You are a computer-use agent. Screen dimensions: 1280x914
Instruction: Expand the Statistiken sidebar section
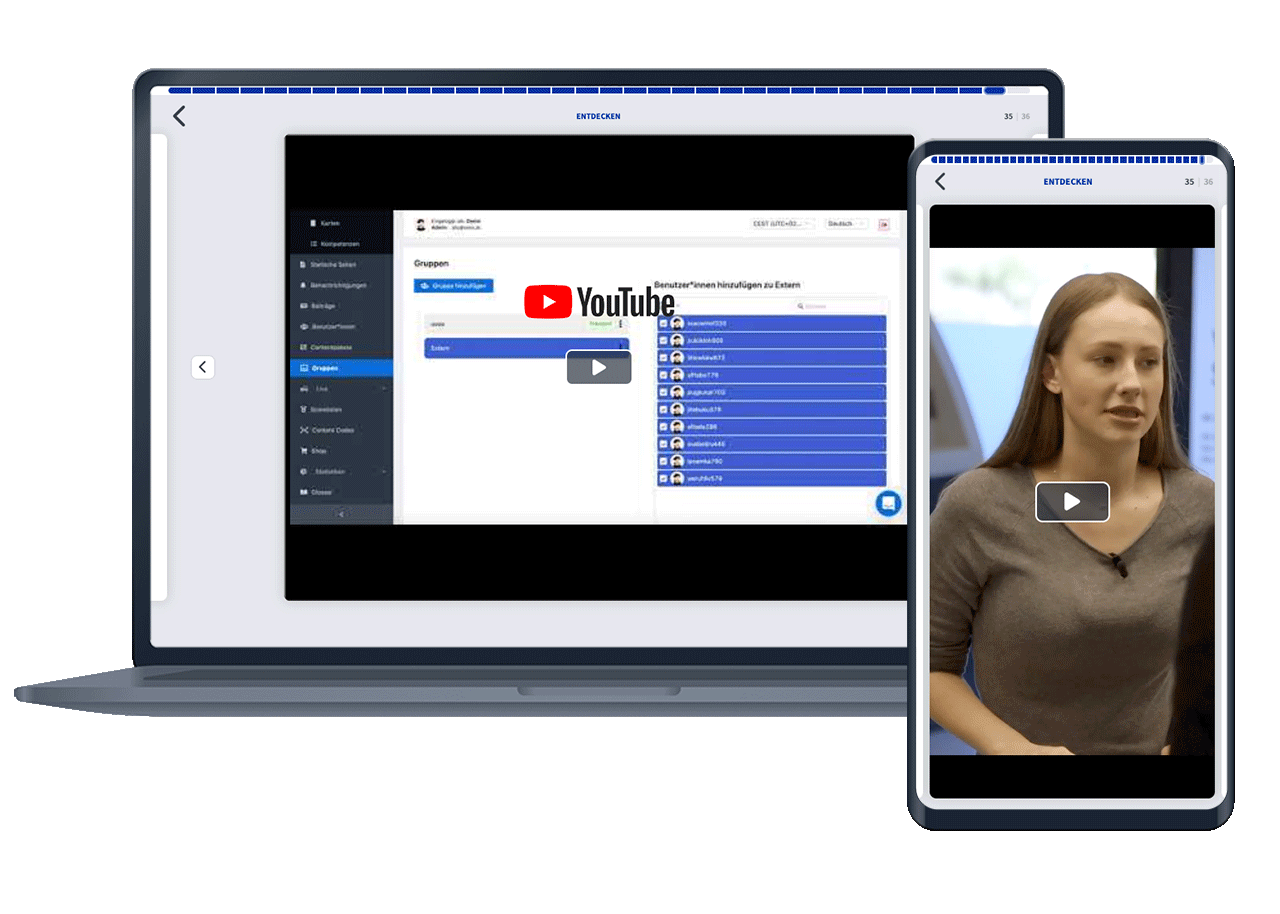pyautogui.click(x=341, y=471)
